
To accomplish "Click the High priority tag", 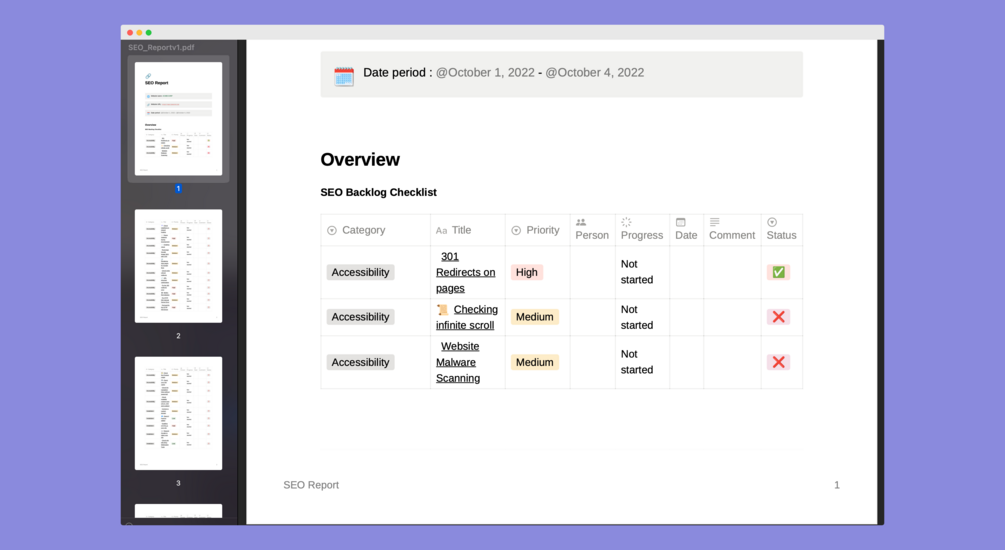I will click(x=527, y=272).
